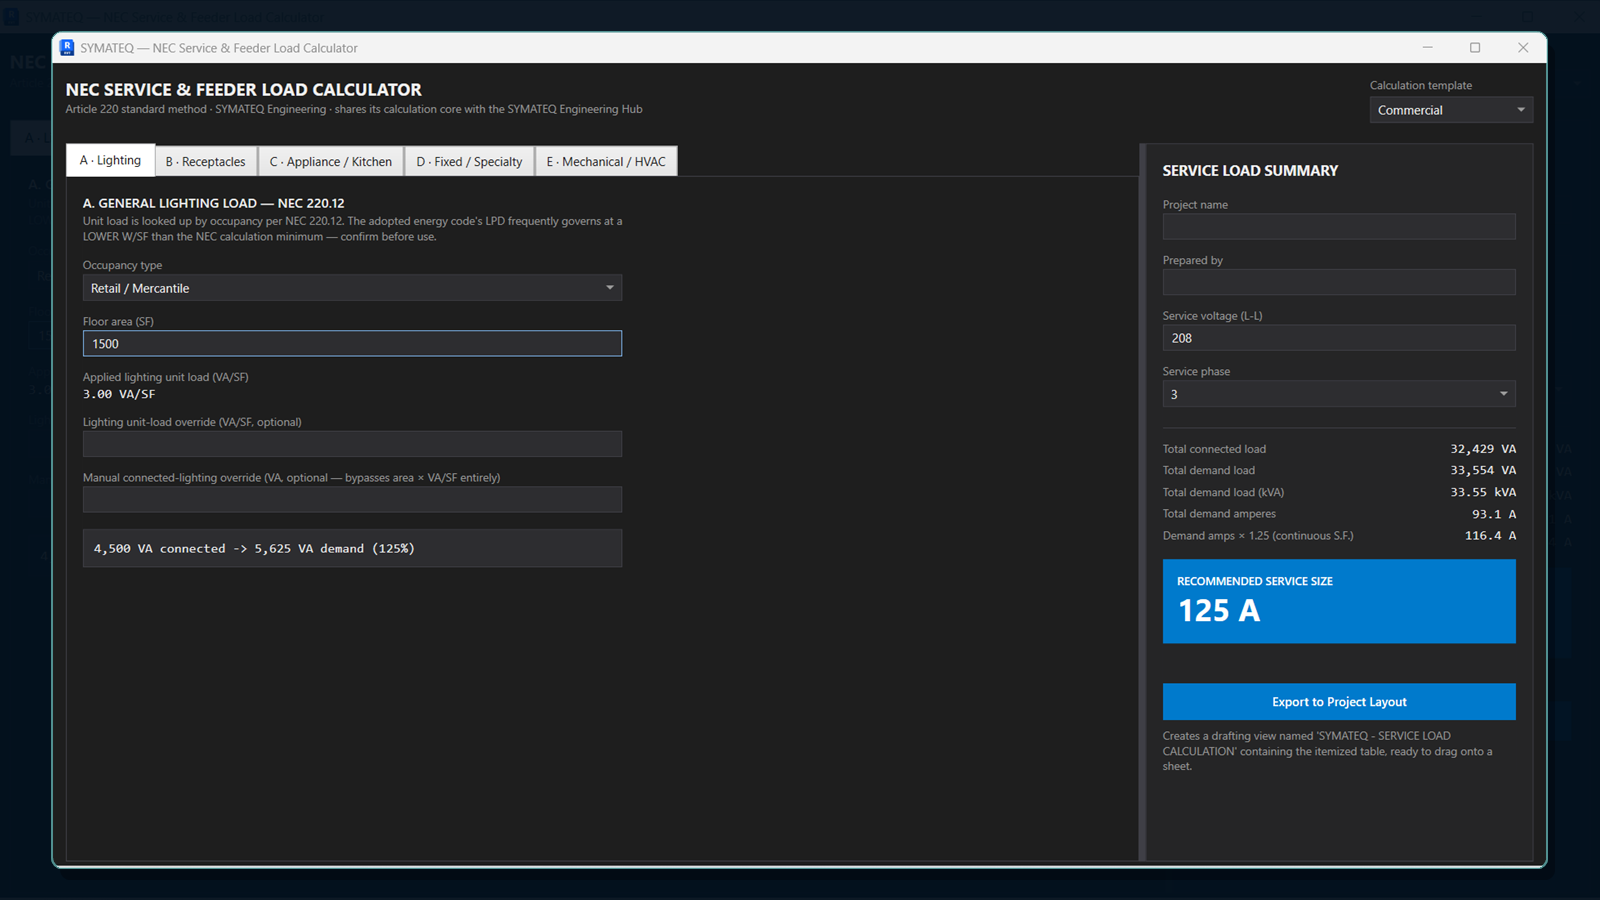Minimize the calculator window
This screenshot has width=1600, height=900.
click(1428, 48)
